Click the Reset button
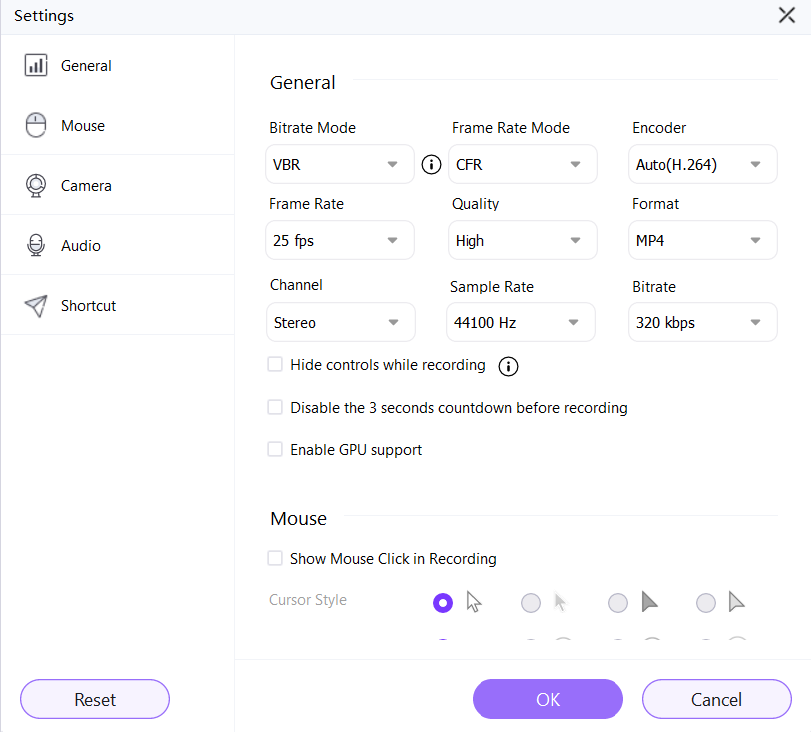Image resolution: width=811 pixels, height=732 pixels. click(x=95, y=699)
